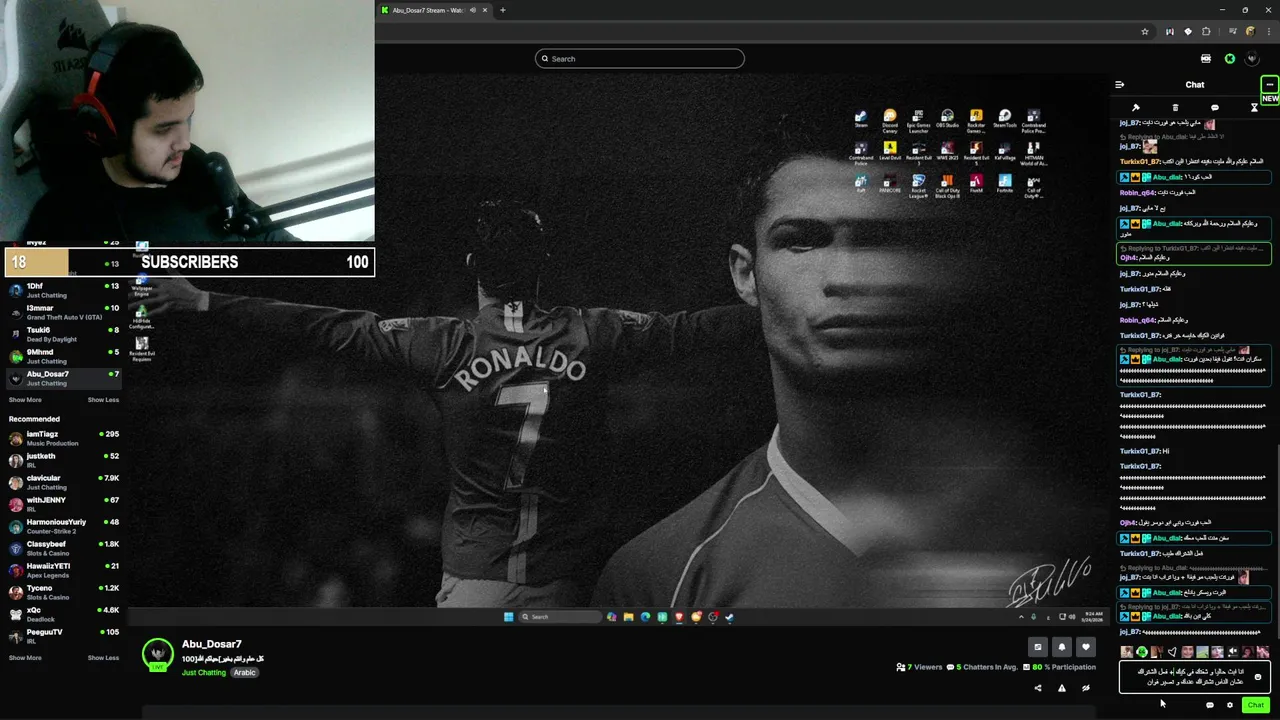Open the profile avatar menu in header

click(x=1252, y=59)
